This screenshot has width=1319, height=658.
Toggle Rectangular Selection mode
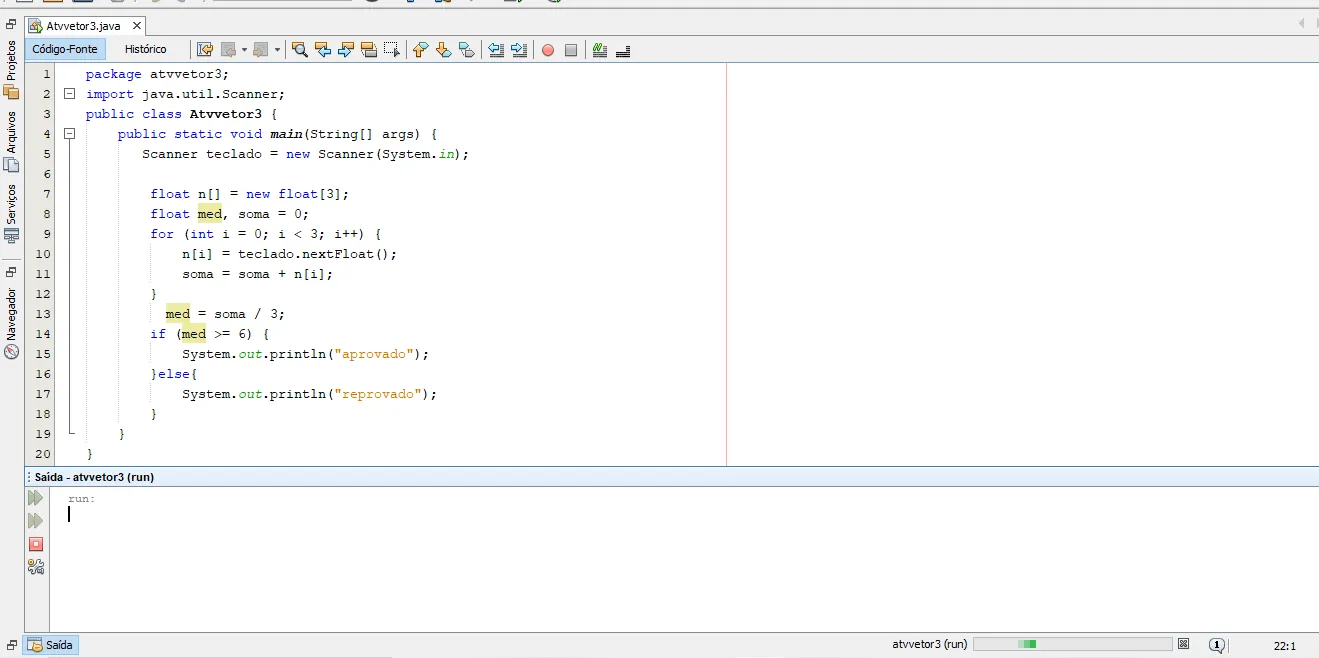point(392,50)
